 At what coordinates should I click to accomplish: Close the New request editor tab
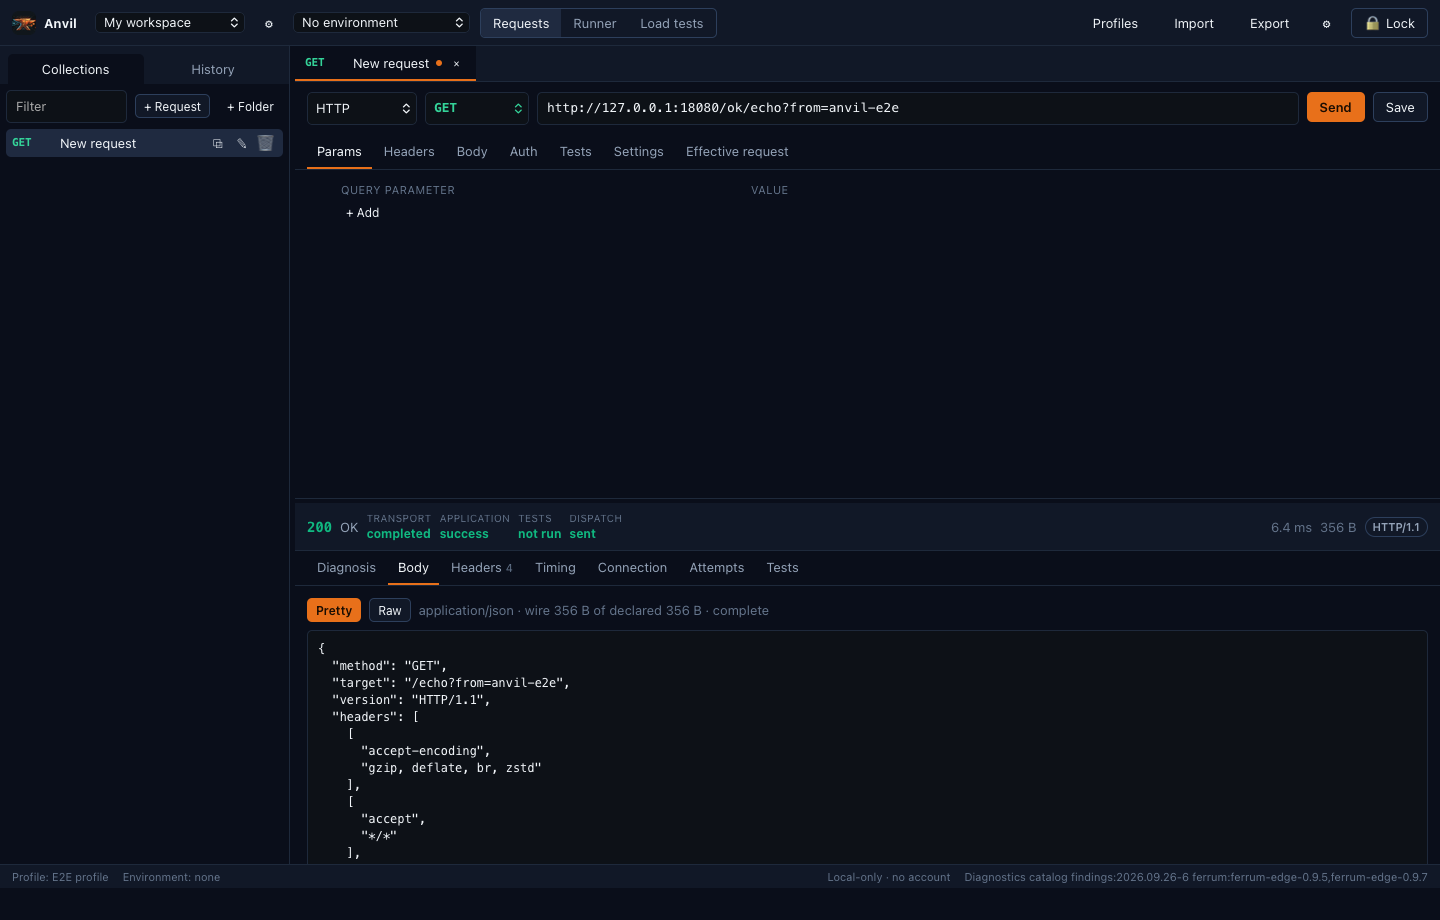(x=457, y=63)
